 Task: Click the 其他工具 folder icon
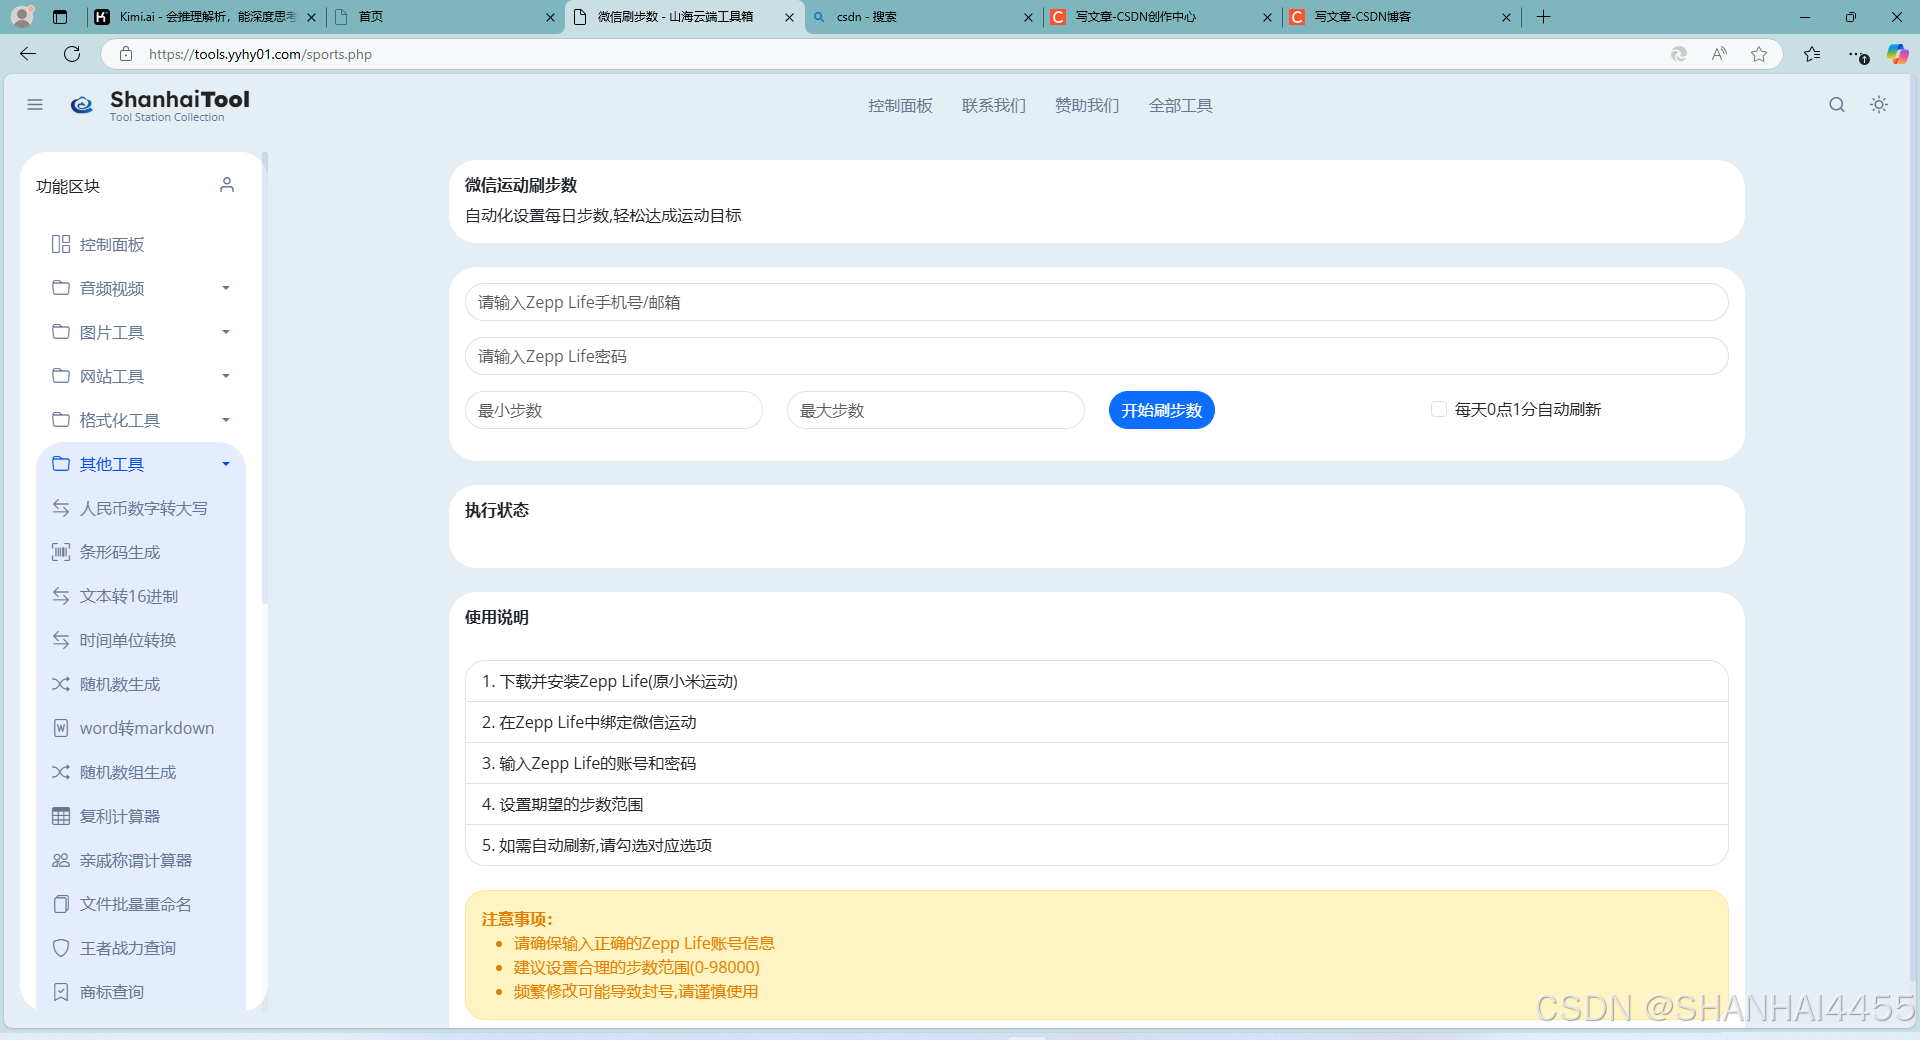coord(61,464)
